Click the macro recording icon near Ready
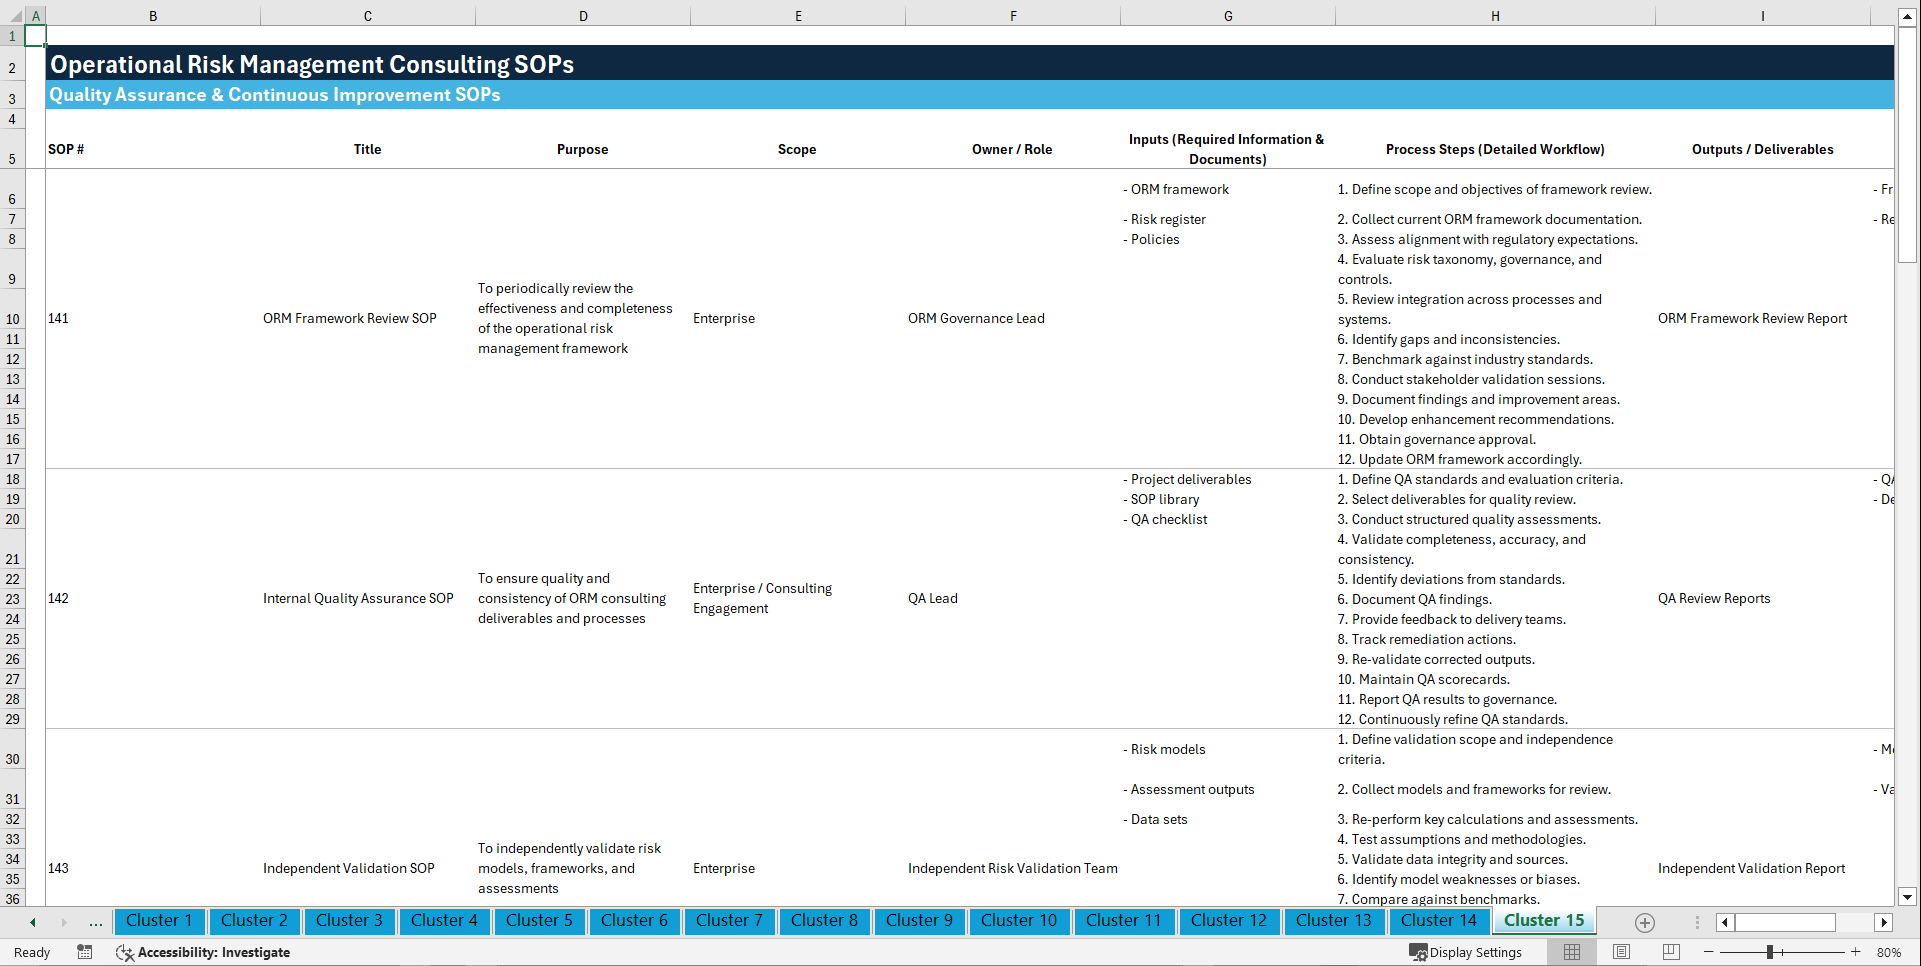This screenshot has width=1921, height=966. point(85,952)
